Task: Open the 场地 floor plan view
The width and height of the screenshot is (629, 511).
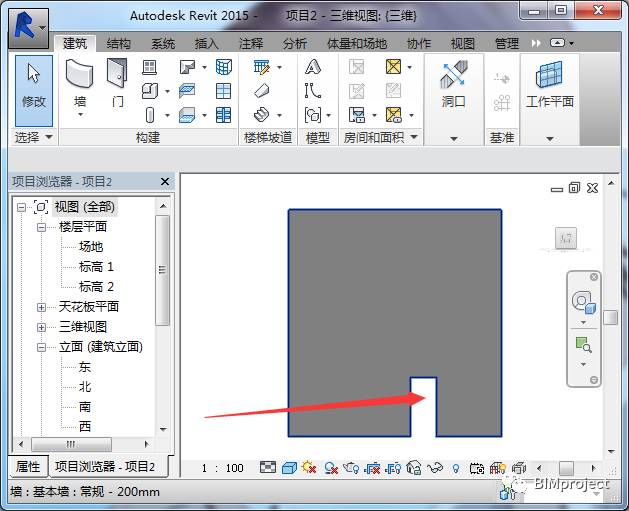Action: [91, 247]
